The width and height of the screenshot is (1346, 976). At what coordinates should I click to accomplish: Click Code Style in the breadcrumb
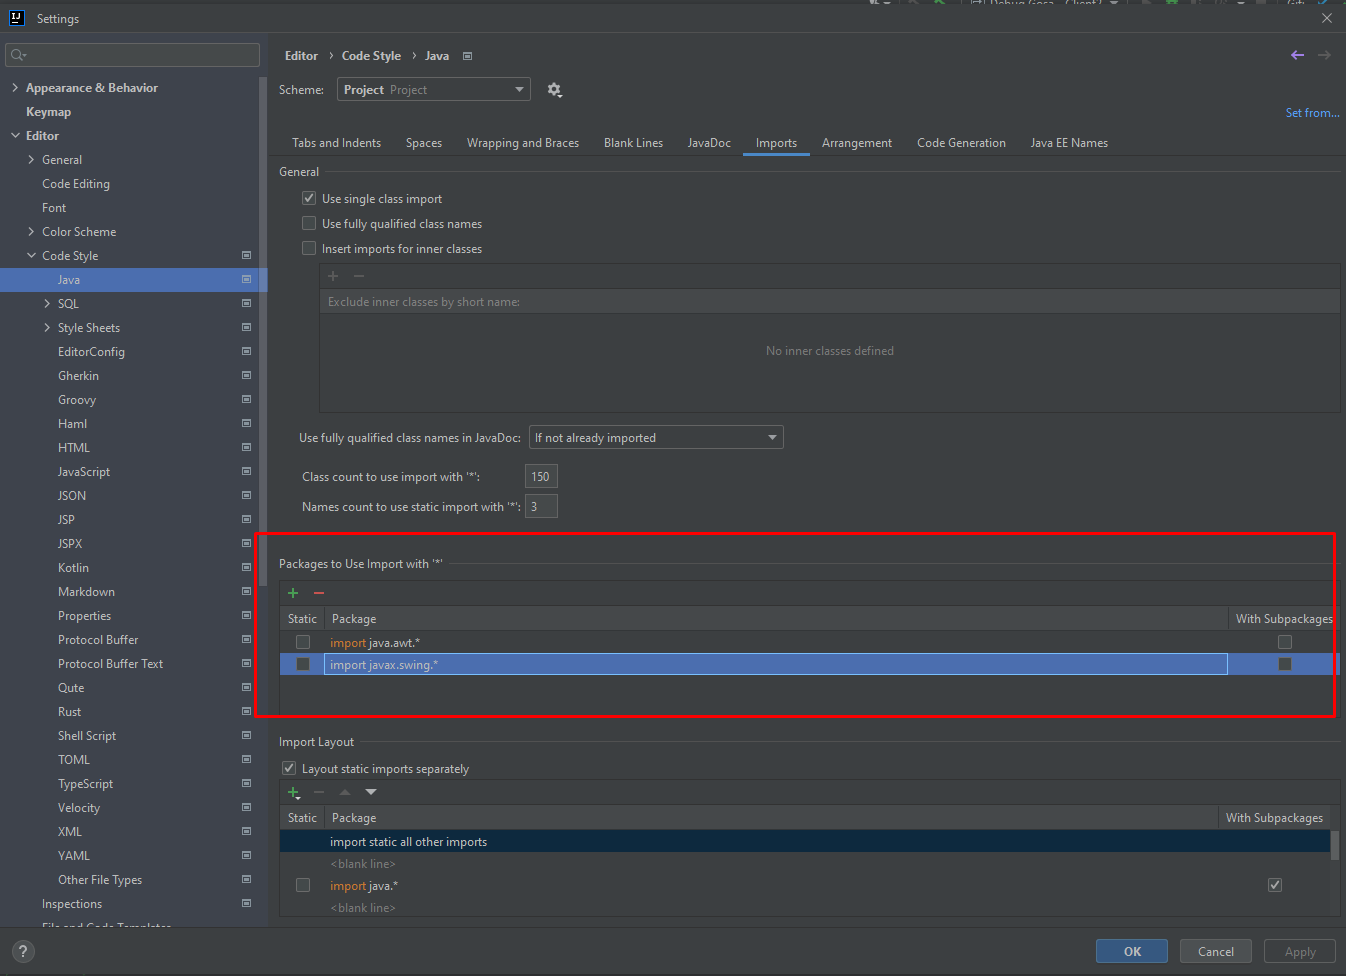[x=371, y=56]
